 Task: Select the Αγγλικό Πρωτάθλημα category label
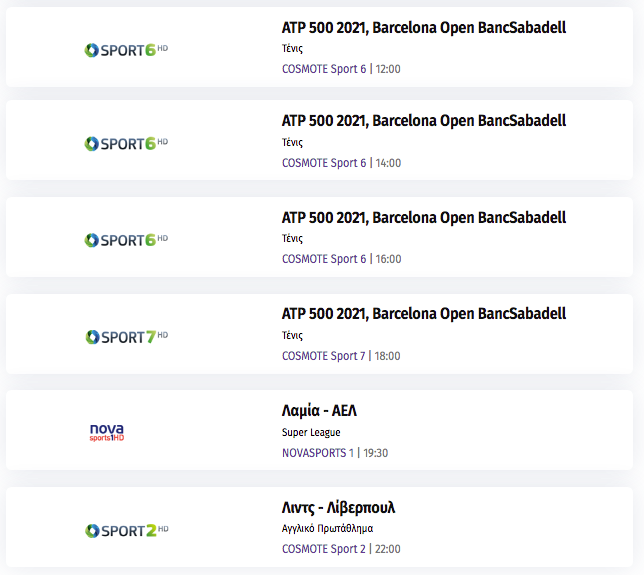(x=327, y=529)
